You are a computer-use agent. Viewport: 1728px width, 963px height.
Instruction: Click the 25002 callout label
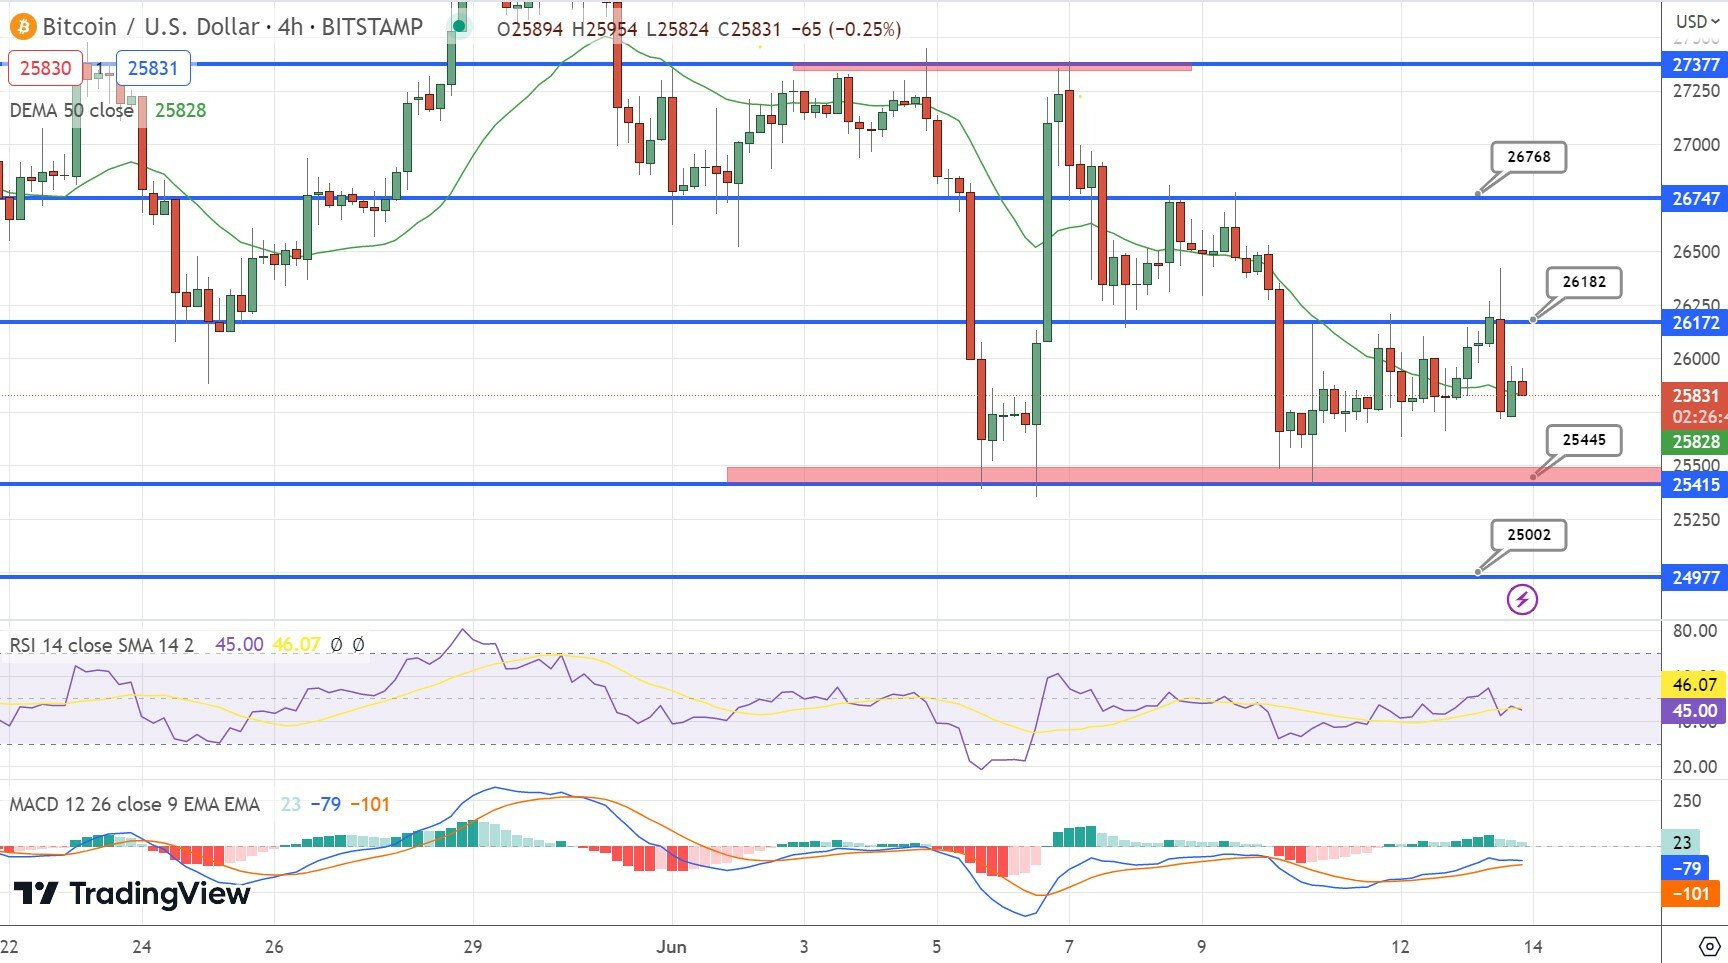tap(1528, 535)
